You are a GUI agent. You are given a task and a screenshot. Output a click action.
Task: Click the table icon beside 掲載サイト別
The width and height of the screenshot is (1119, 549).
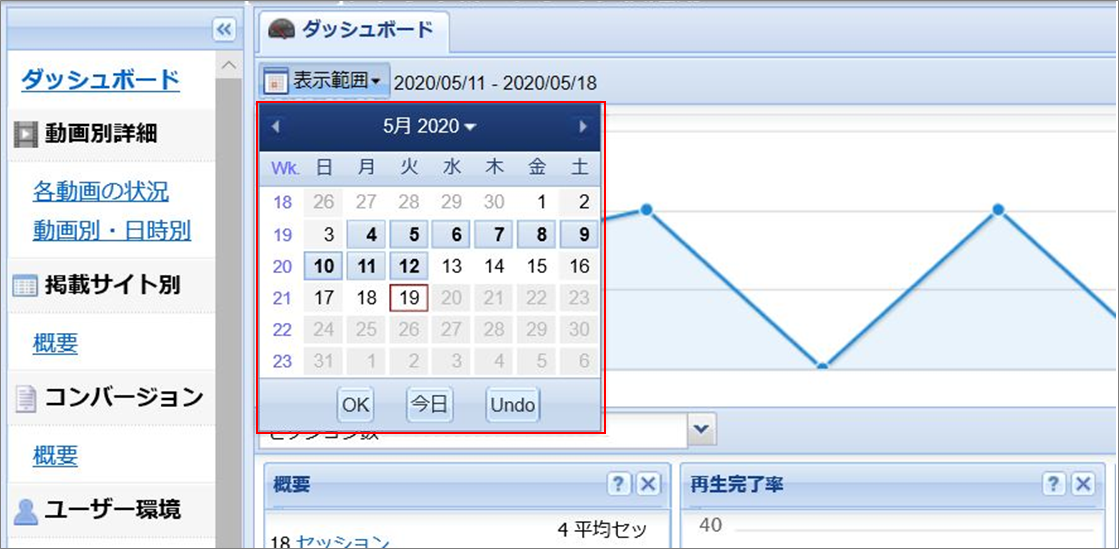click(26, 287)
